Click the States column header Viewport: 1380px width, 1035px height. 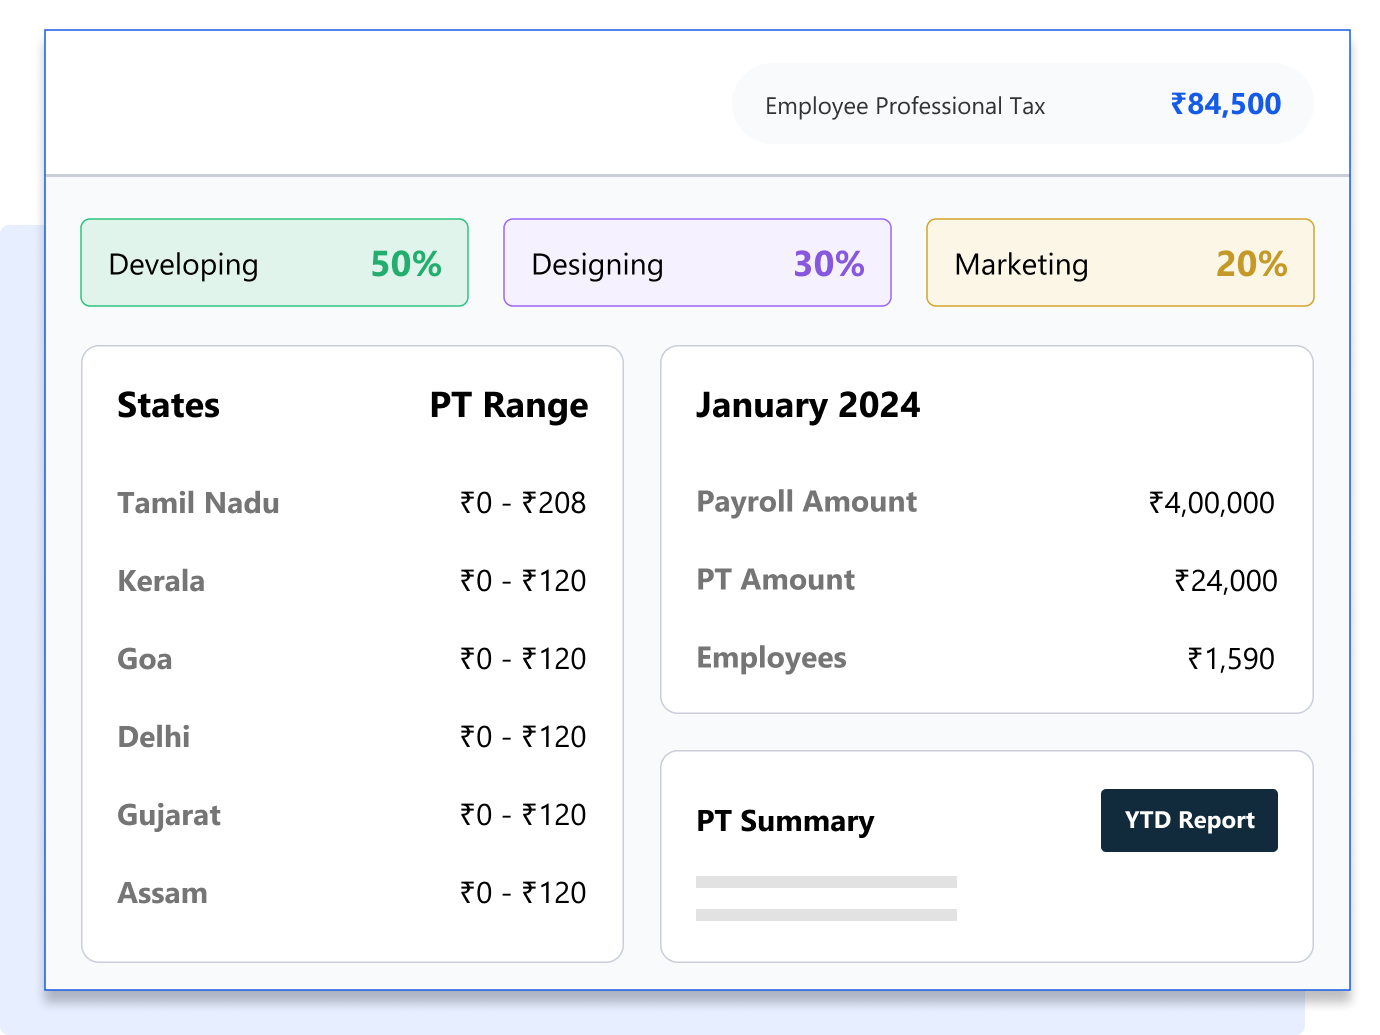coord(168,405)
